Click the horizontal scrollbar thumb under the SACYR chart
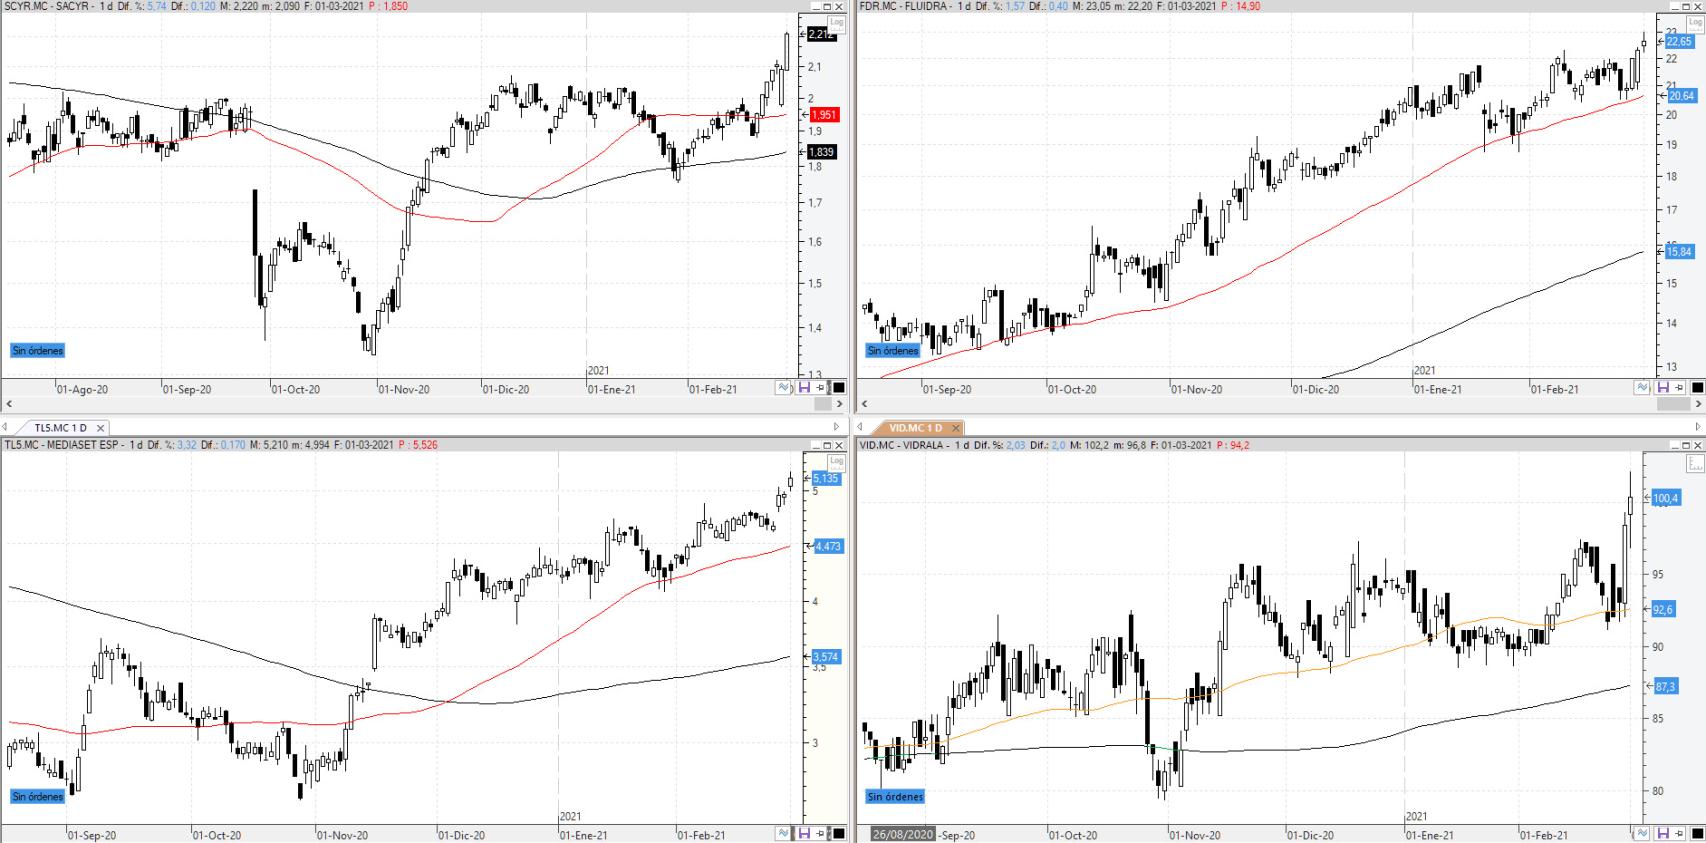Screen dimensions: 1706x843 824,405
